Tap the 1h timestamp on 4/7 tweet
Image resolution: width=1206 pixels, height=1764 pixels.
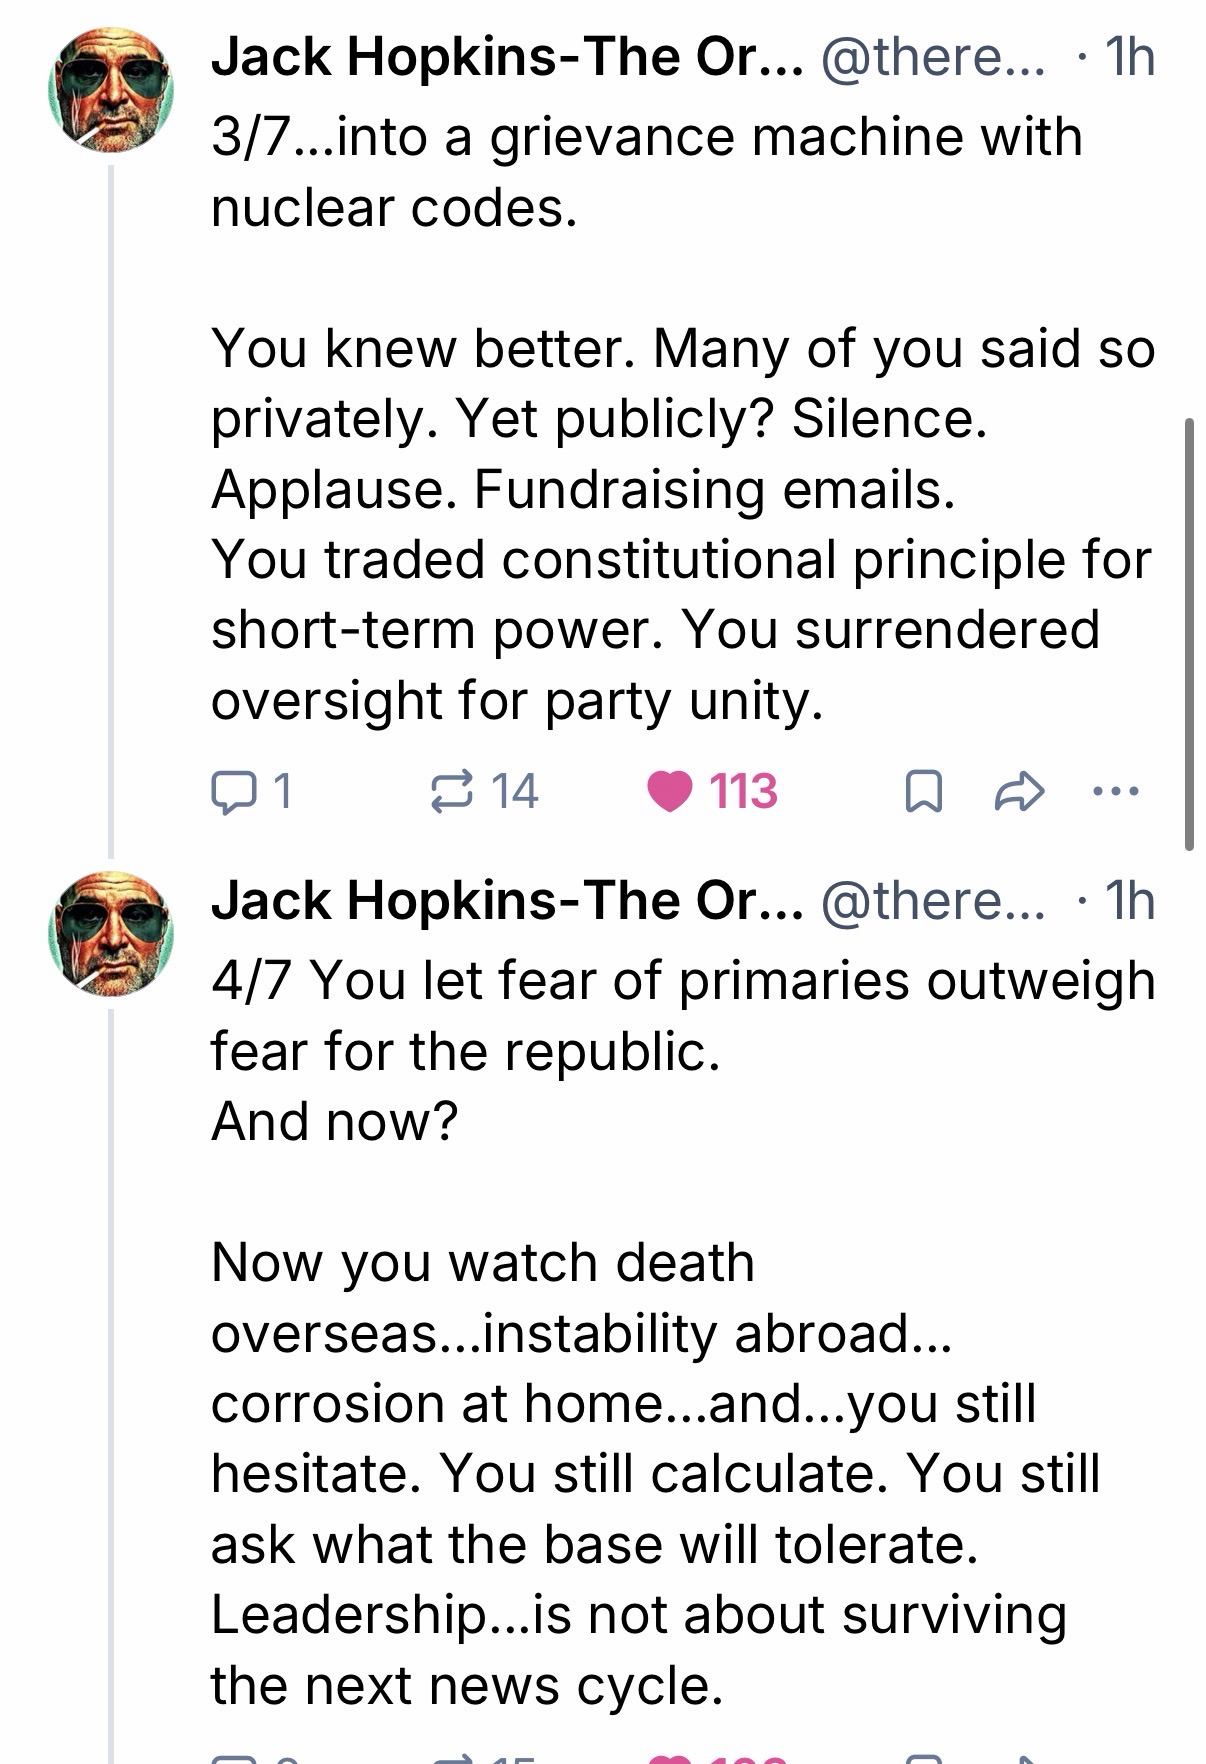click(x=1129, y=901)
